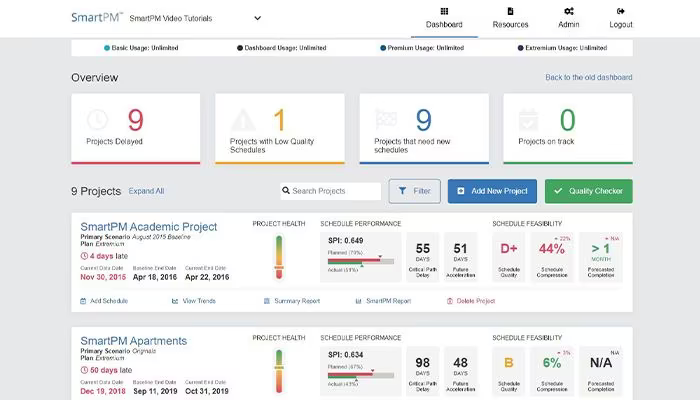This screenshot has height=400, width=700.
Task: Click the SmartPM Report bar icon
Action: tap(358, 301)
